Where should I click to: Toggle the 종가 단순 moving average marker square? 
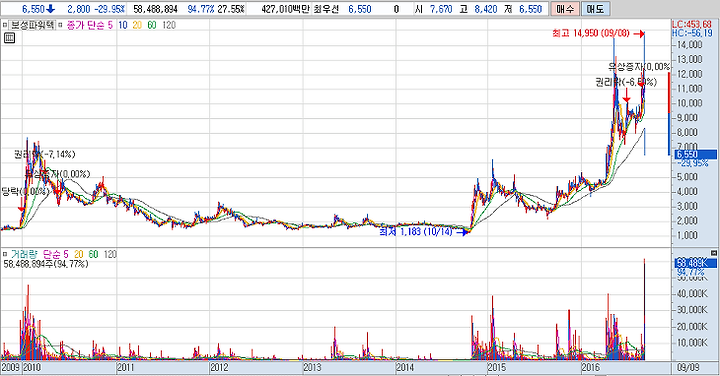(x=60, y=25)
